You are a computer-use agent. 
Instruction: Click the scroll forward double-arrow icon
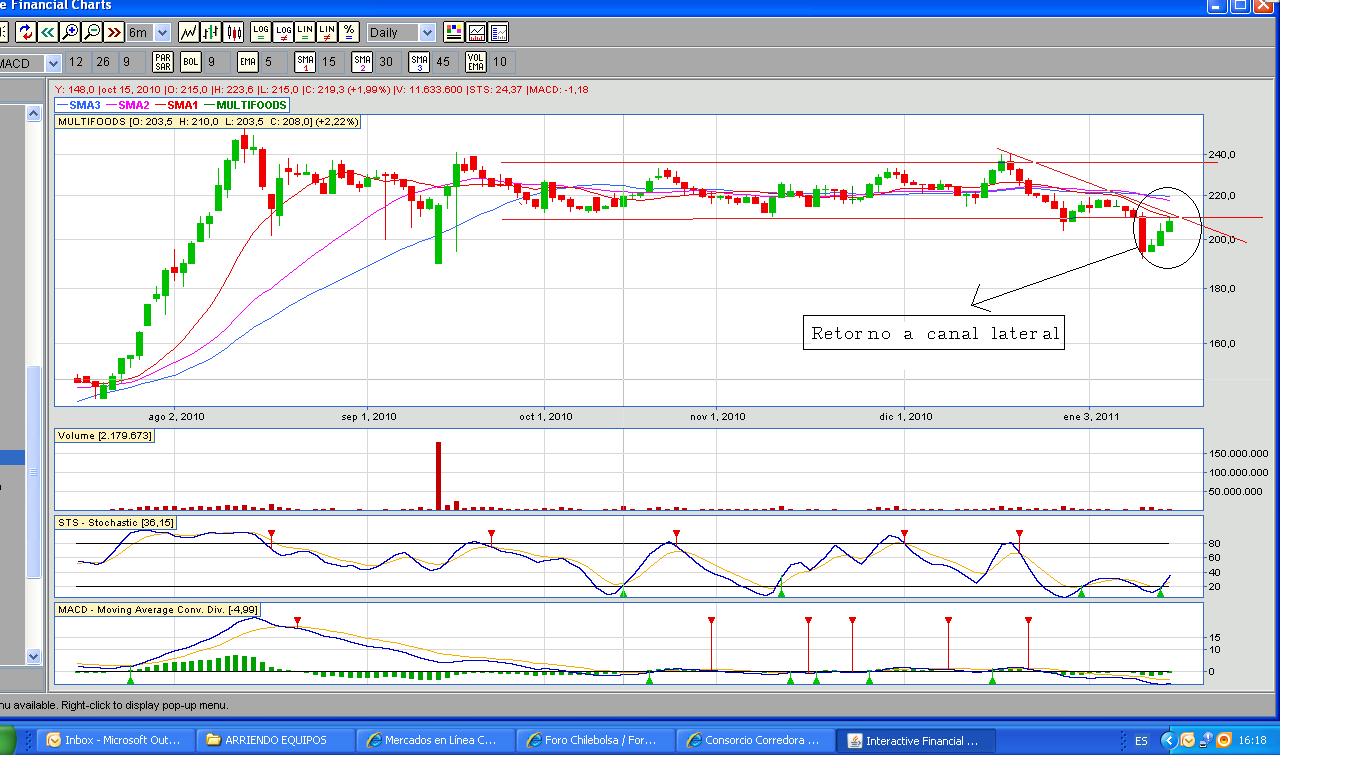click(x=113, y=32)
